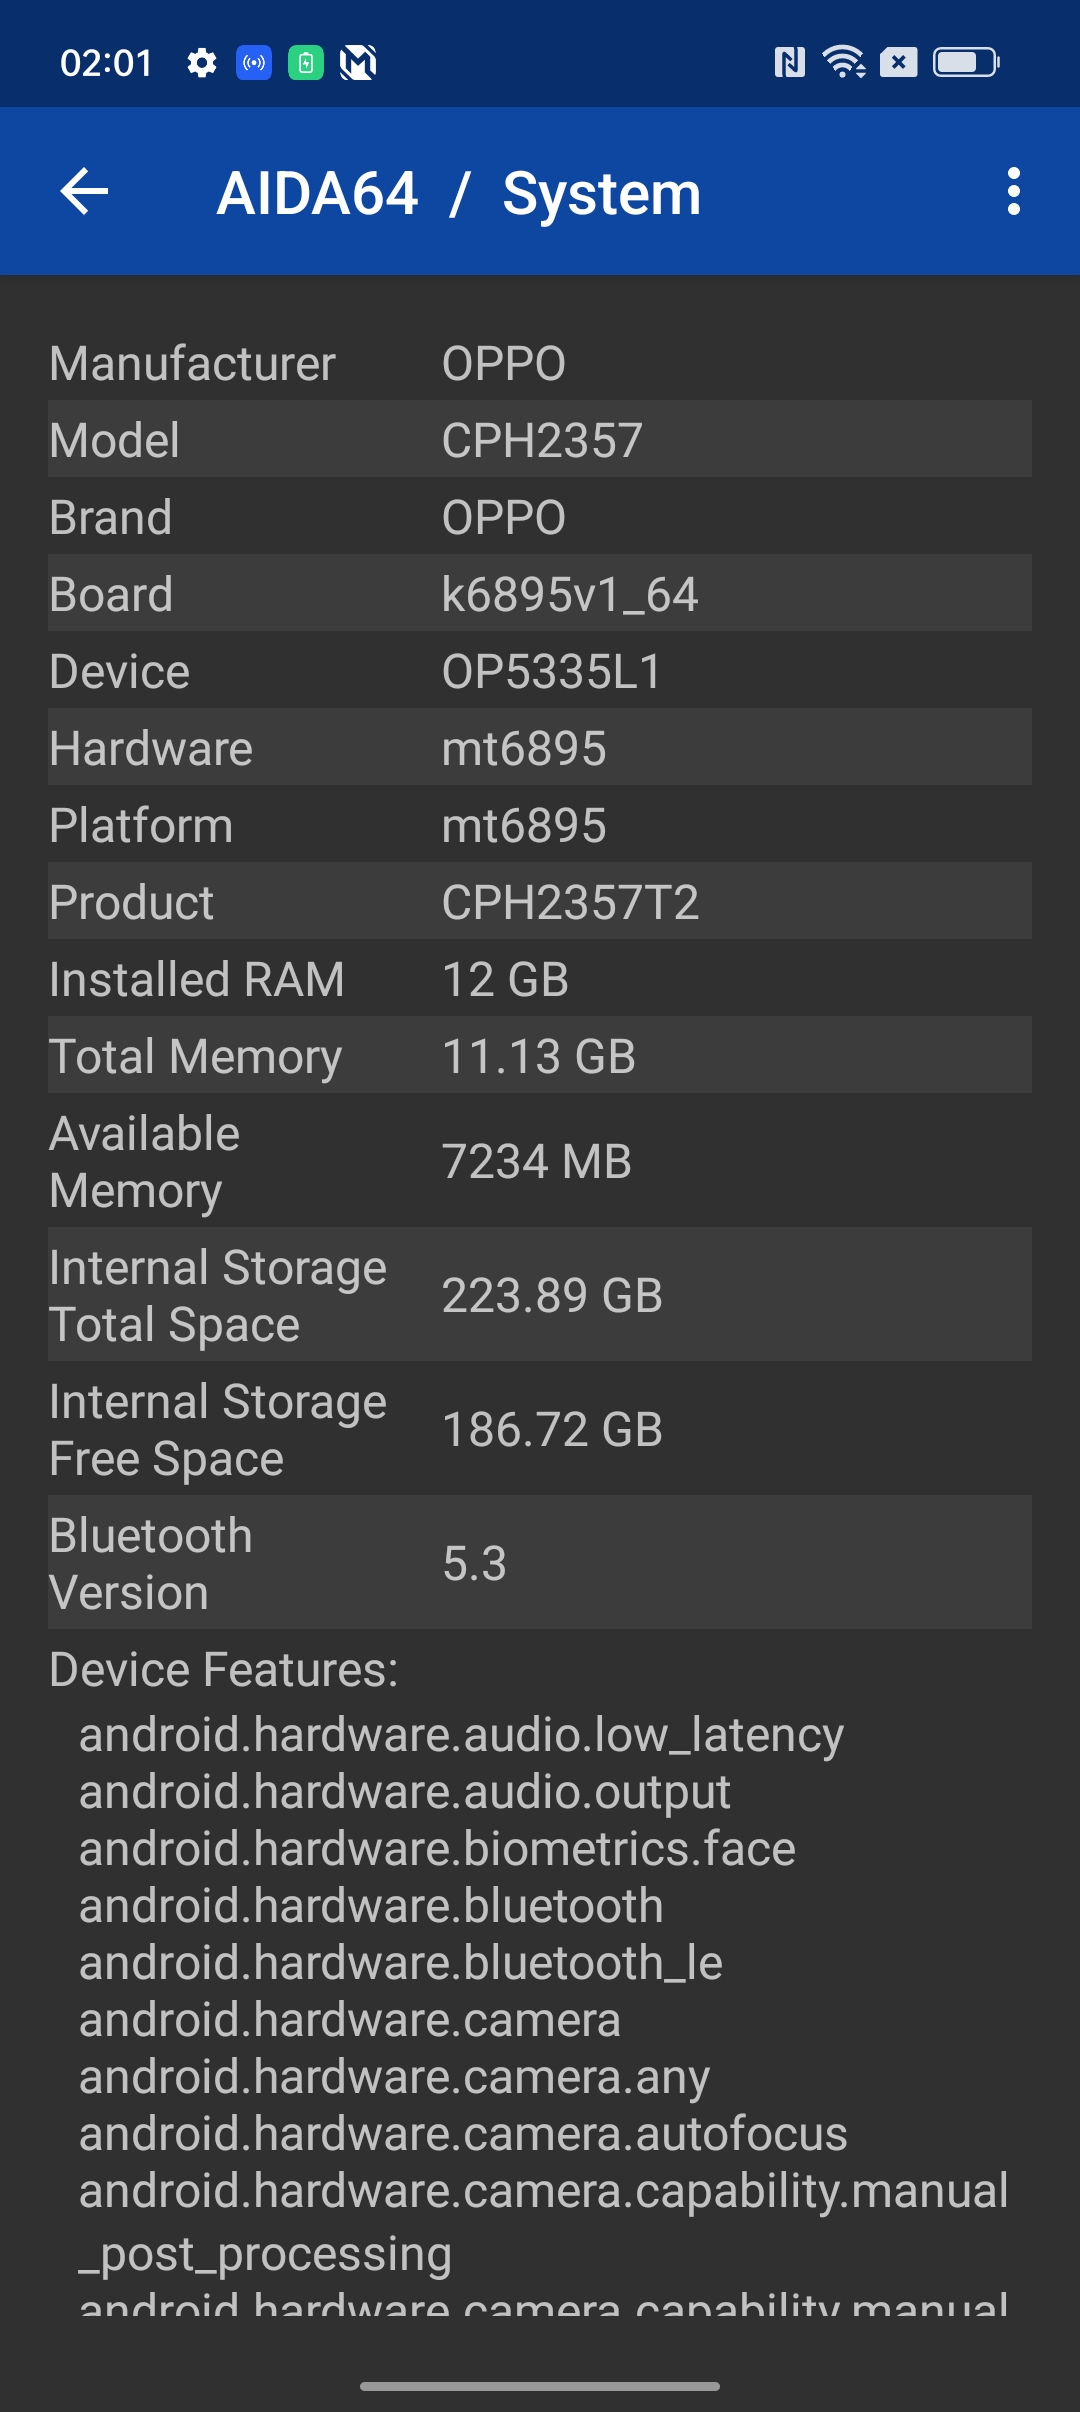Viewport: 1080px width, 2412px height.
Task: Tap the battery level indicator
Action: (x=965, y=63)
